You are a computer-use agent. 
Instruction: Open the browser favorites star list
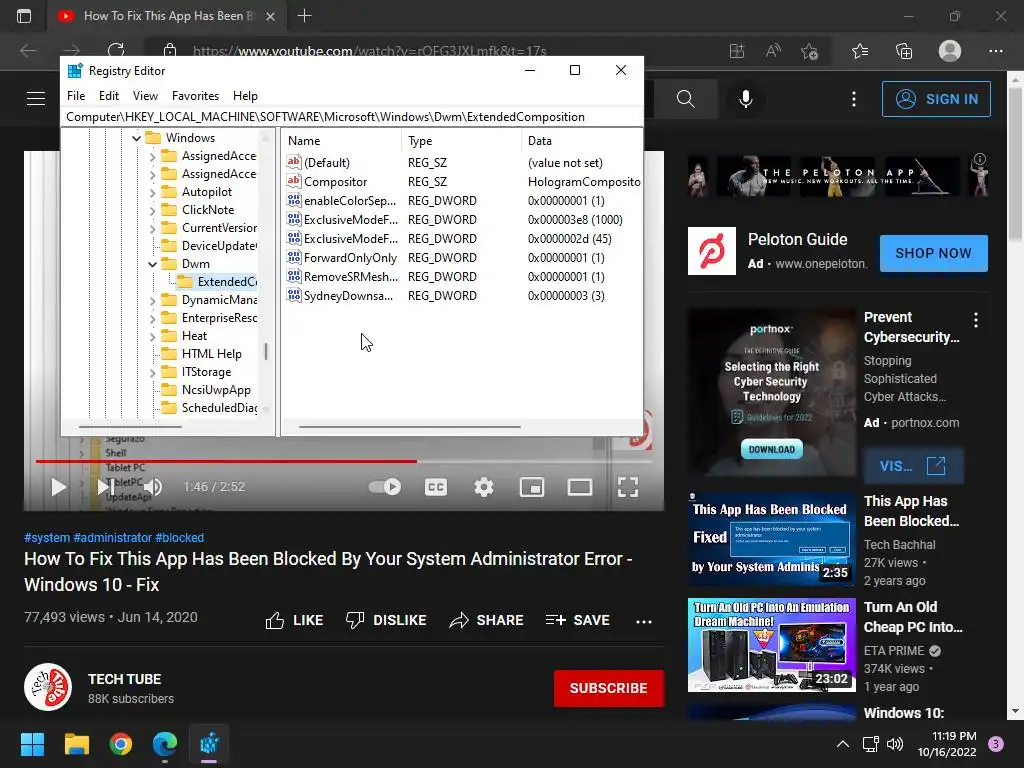pos(860,51)
